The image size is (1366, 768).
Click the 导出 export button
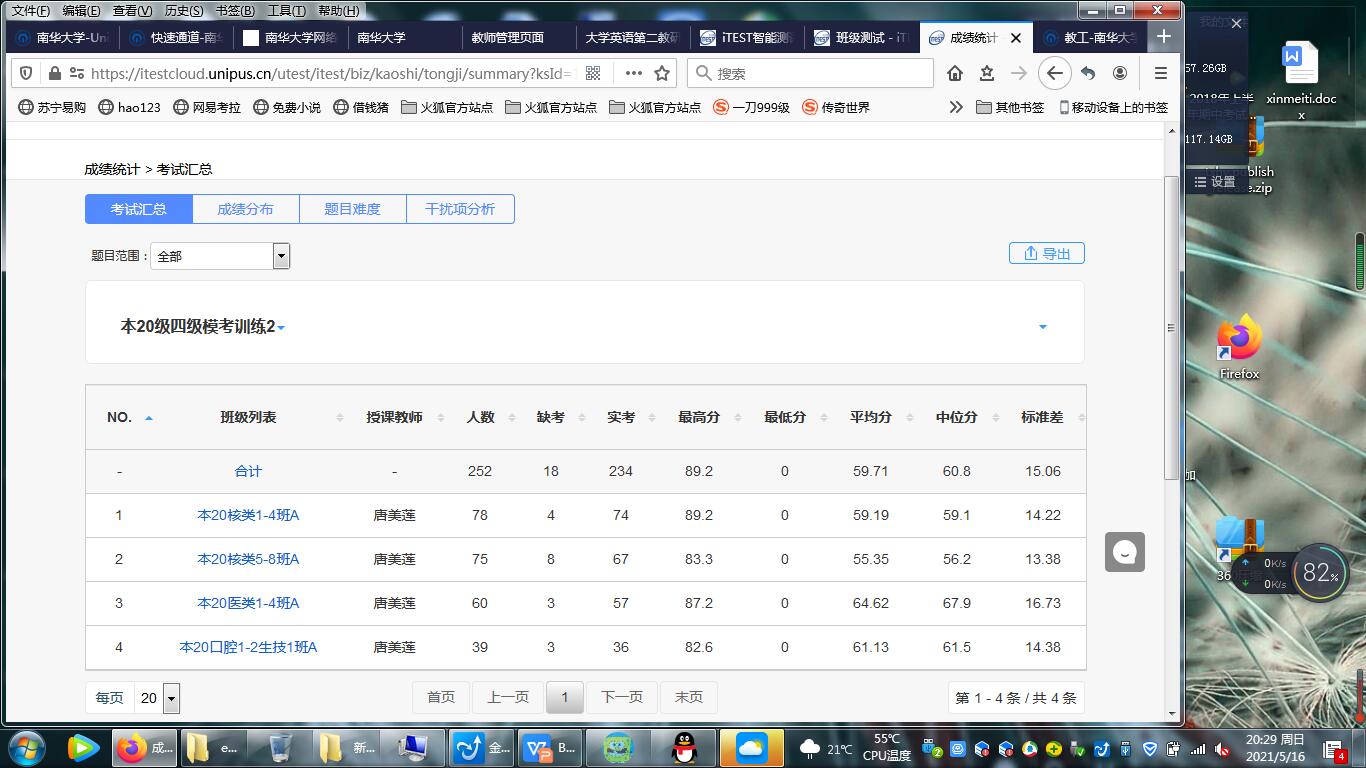click(x=1046, y=254)
